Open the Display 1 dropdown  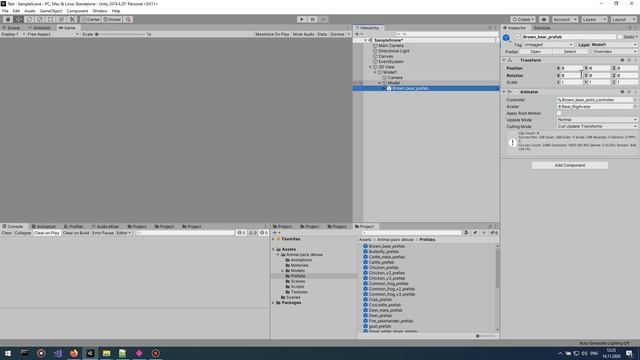(13, 34)
